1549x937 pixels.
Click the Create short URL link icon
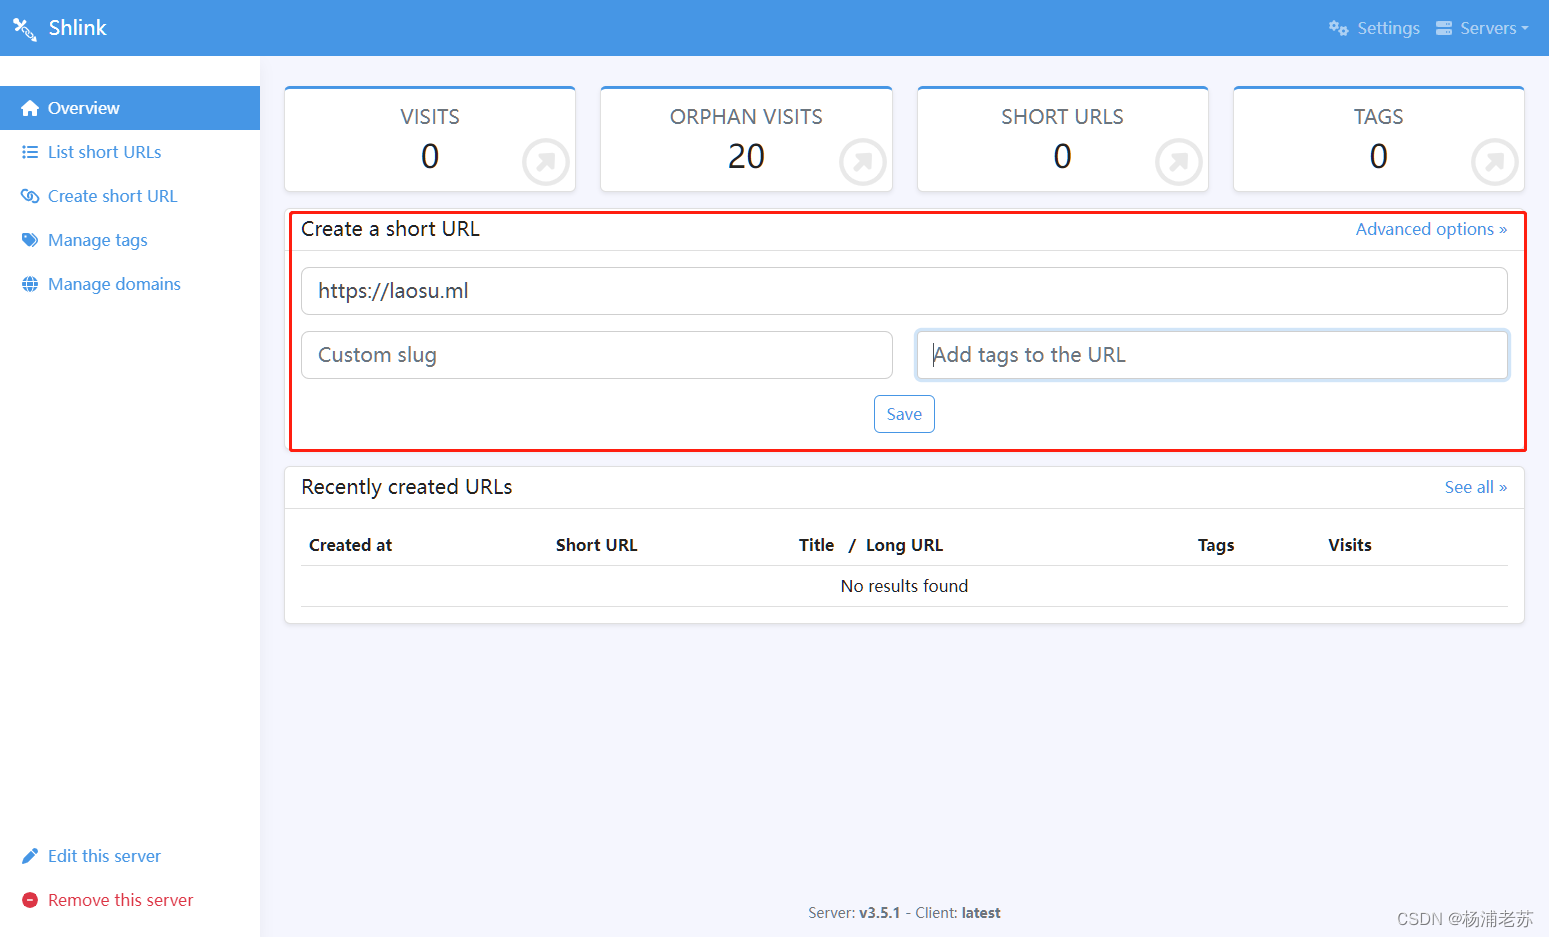point(30,196)
